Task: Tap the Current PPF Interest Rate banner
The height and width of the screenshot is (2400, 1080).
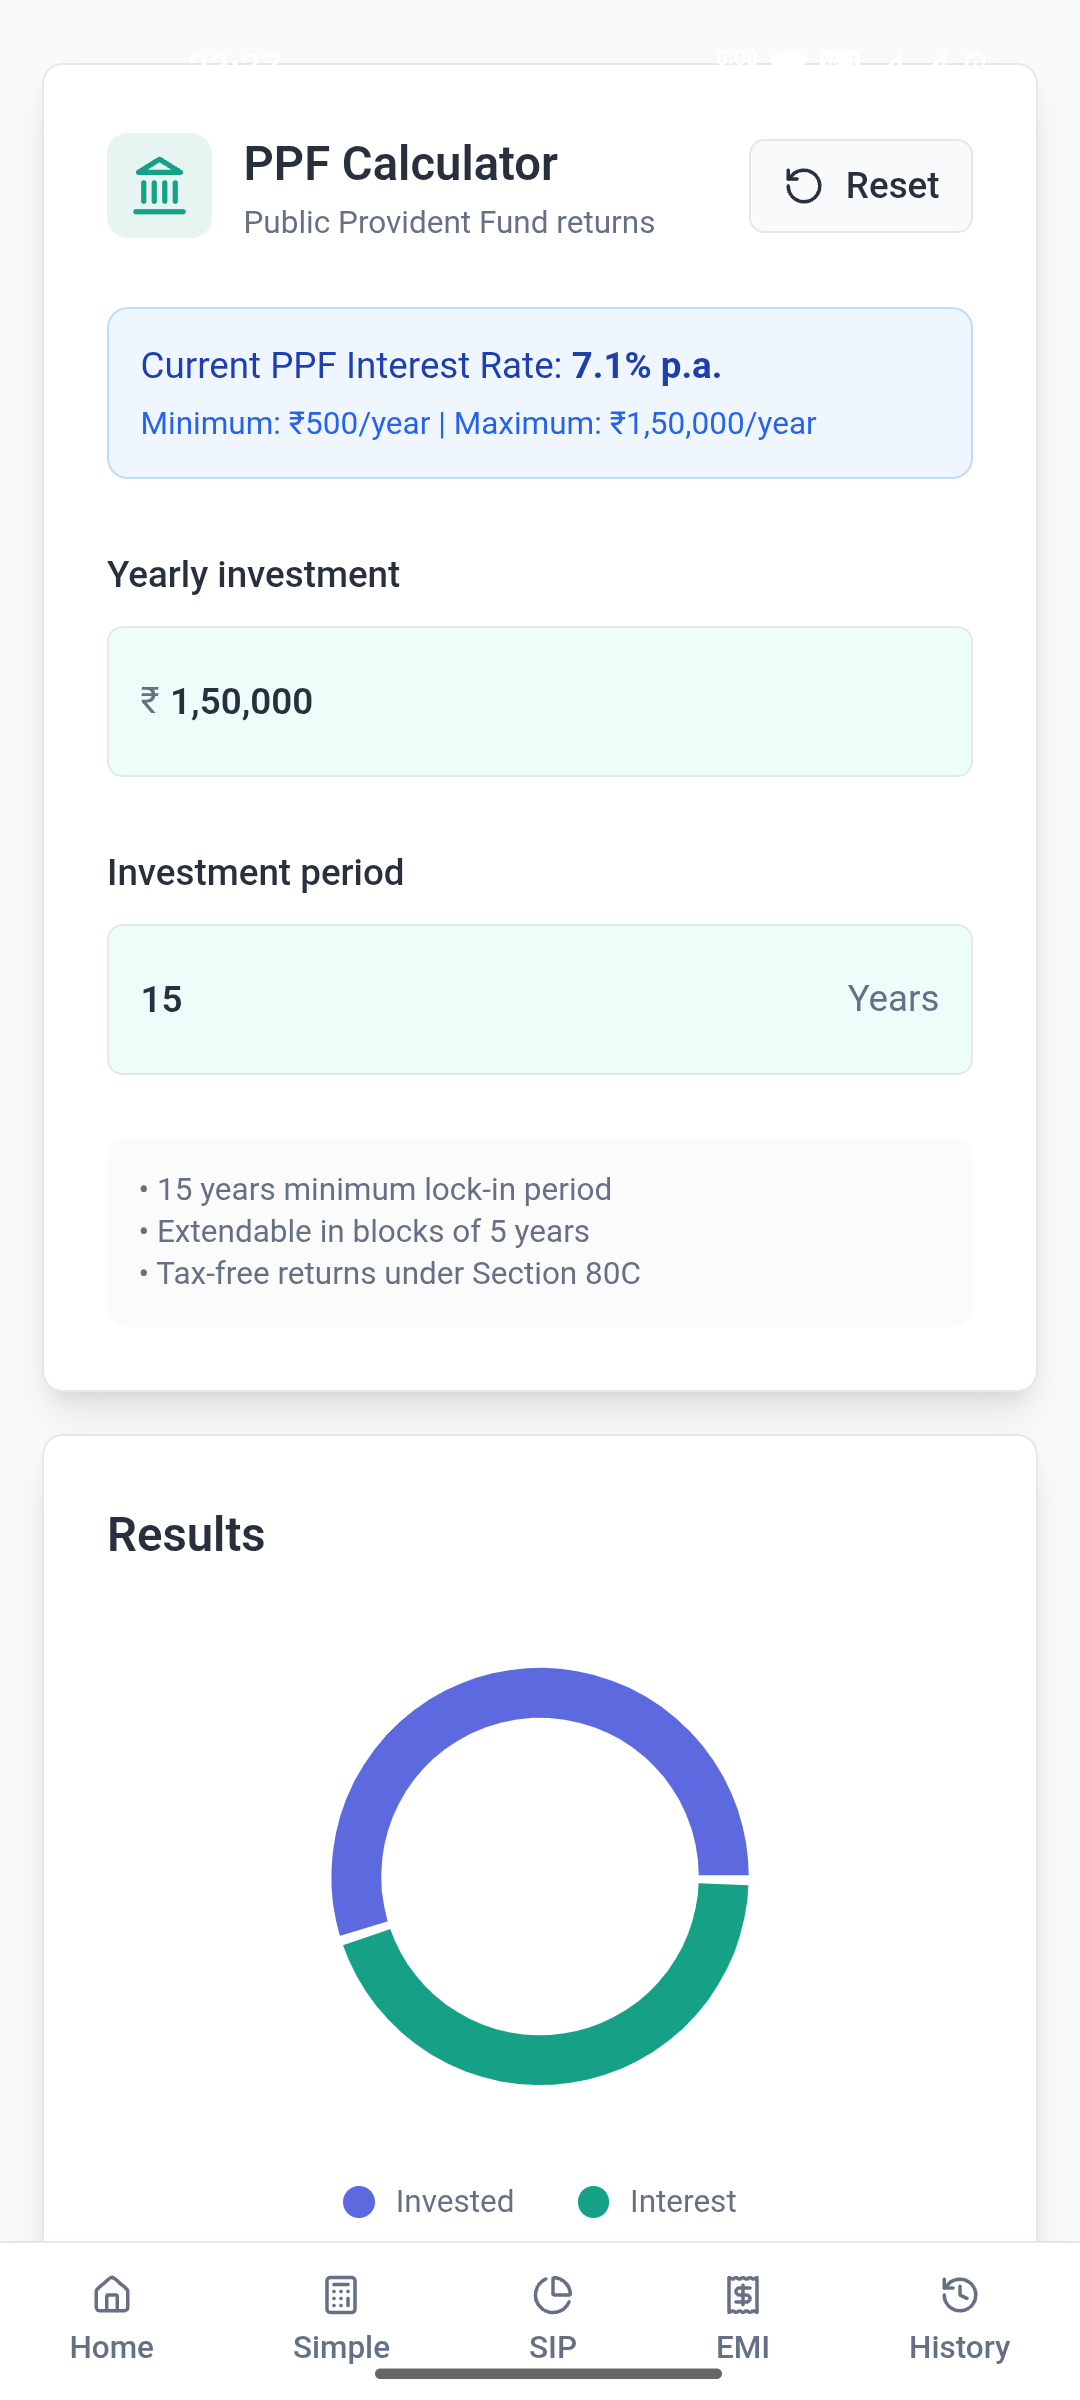Action: (x=540, y=393)
